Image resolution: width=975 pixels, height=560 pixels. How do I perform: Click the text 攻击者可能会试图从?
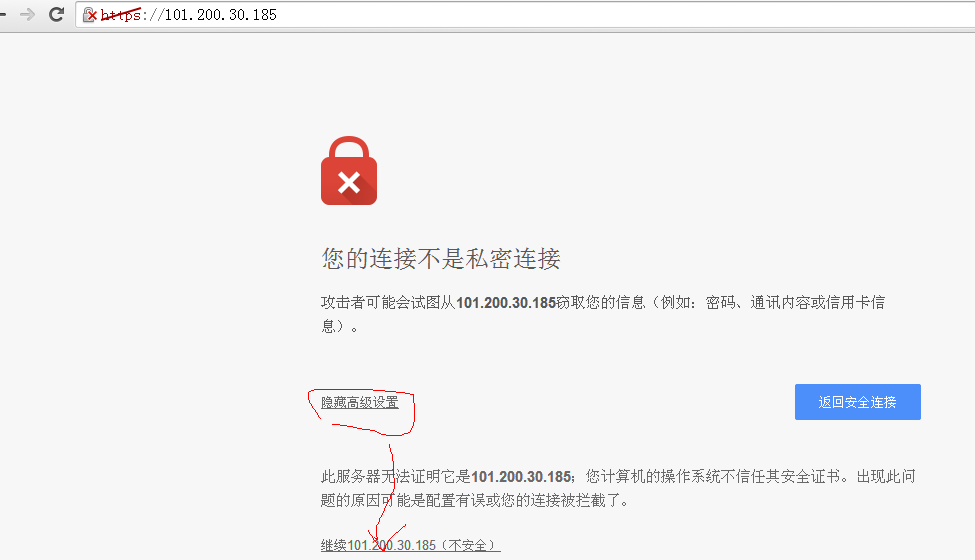click(389, 303)
